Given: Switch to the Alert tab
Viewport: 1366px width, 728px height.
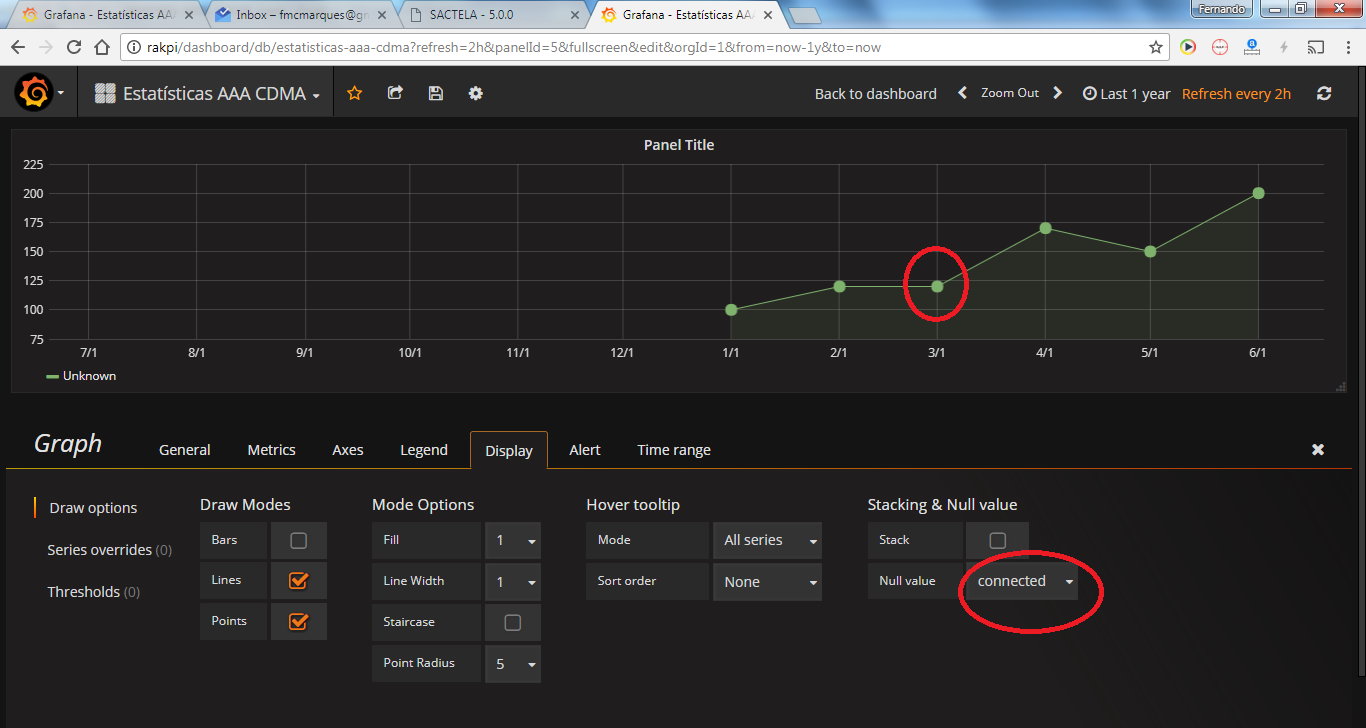Looking at the screenshot, I should pos(584,449).
